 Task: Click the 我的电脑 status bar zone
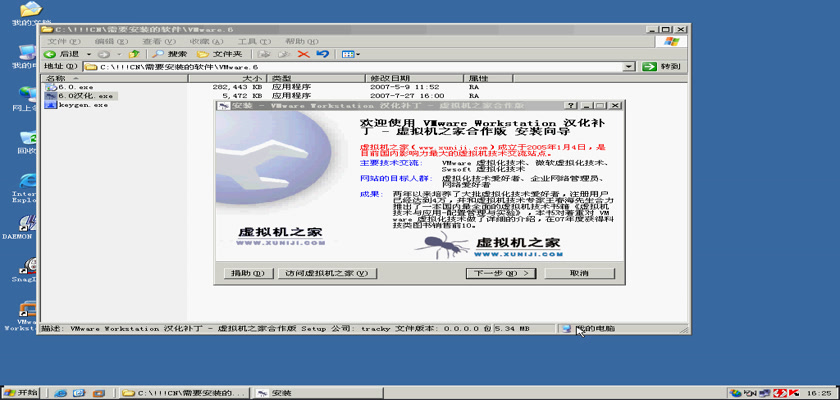click(621, 329)
